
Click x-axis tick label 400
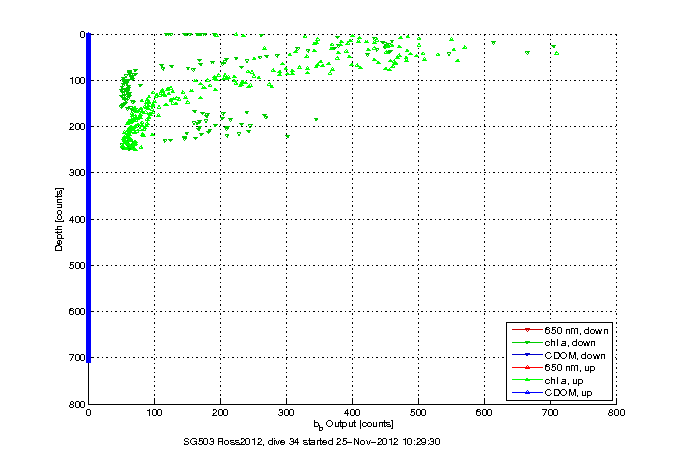[x=353, y=413]
